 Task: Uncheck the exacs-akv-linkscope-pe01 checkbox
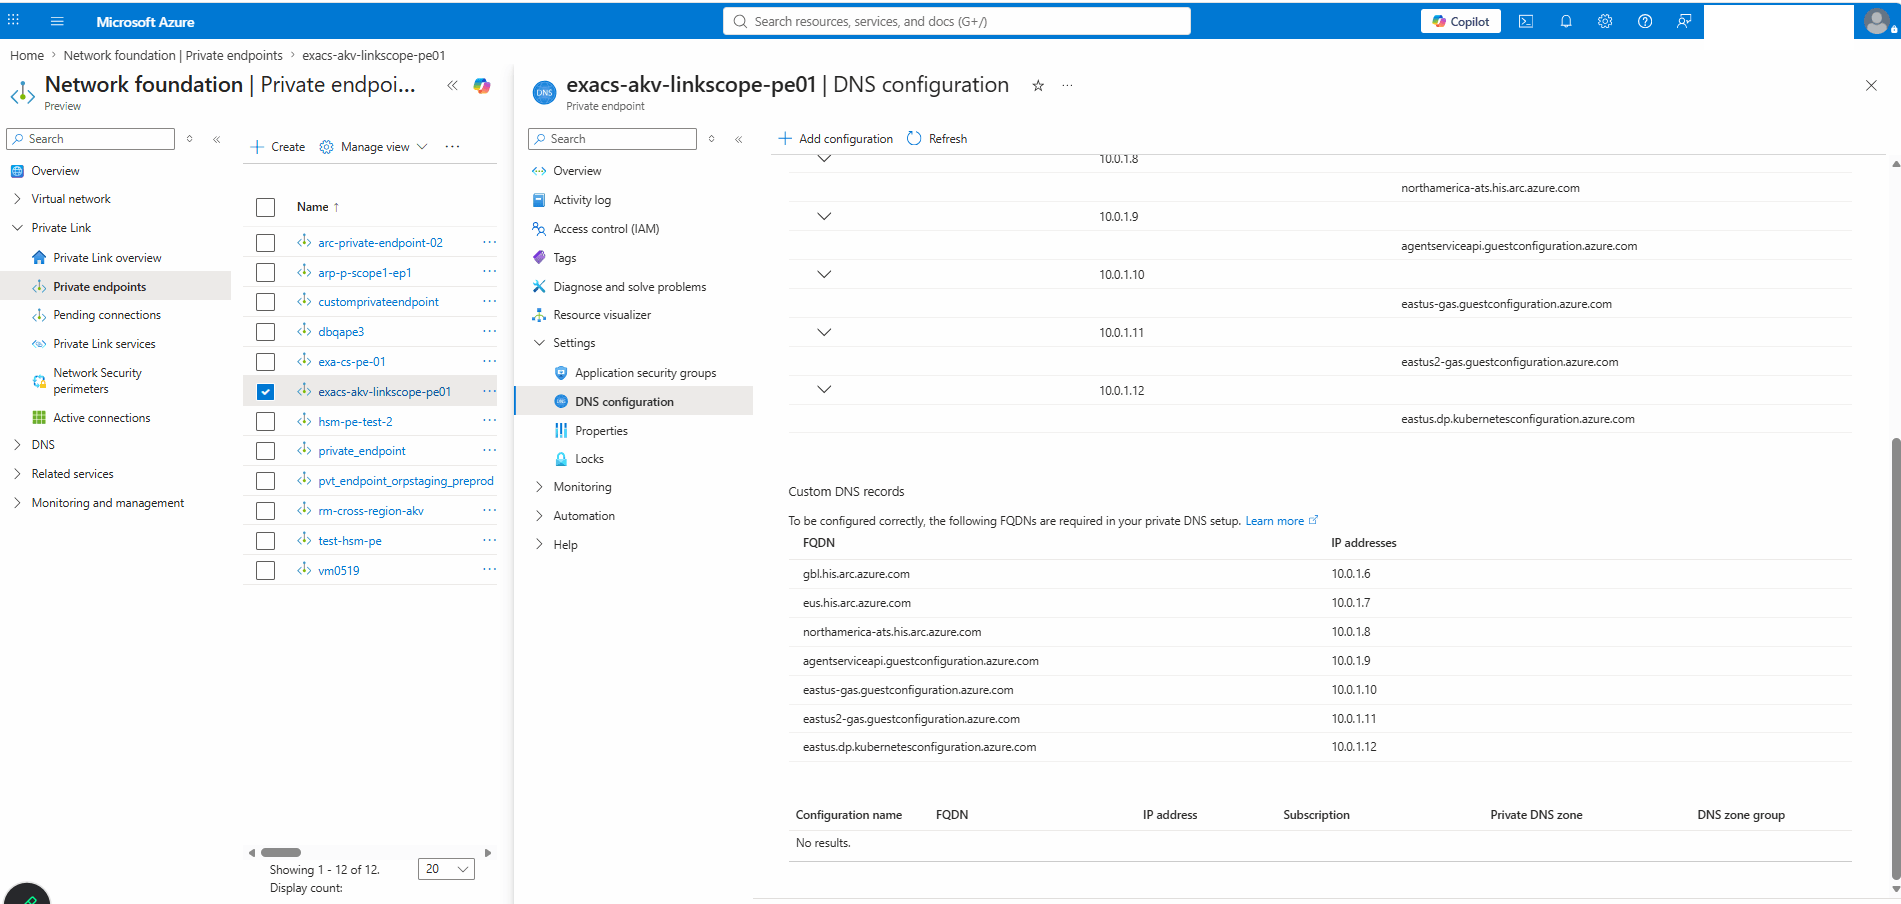click(265, 392)
